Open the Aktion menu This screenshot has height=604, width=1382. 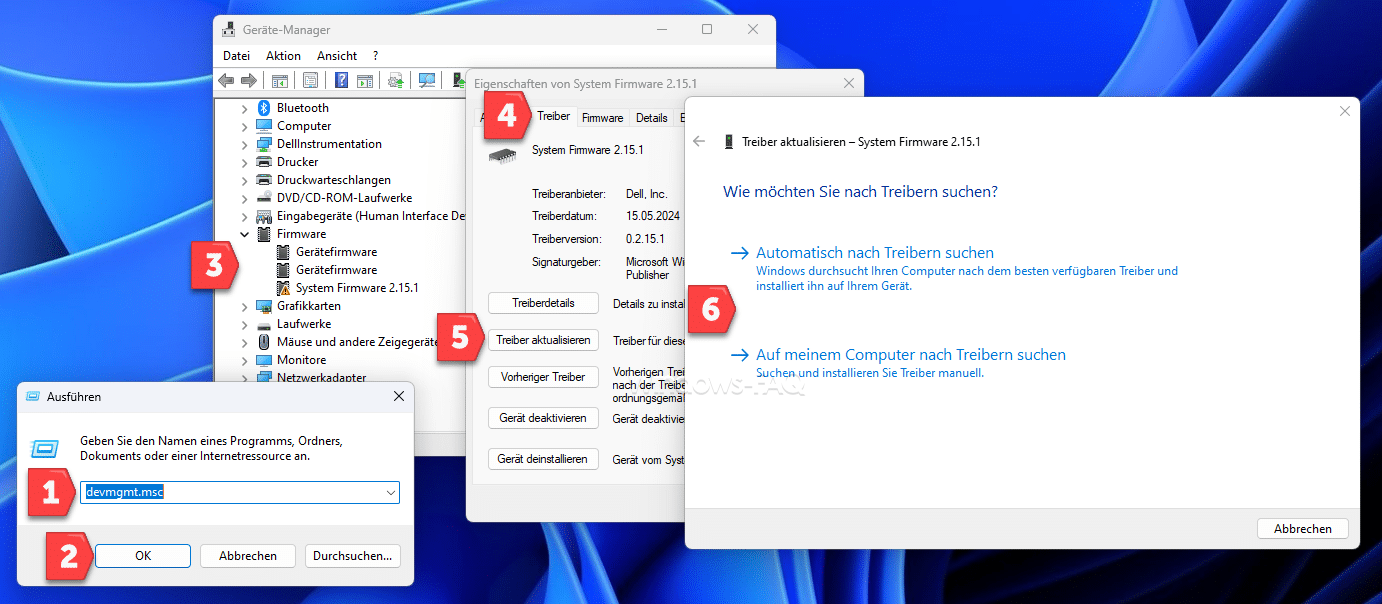pyautogui.click(x=283, y=56)
